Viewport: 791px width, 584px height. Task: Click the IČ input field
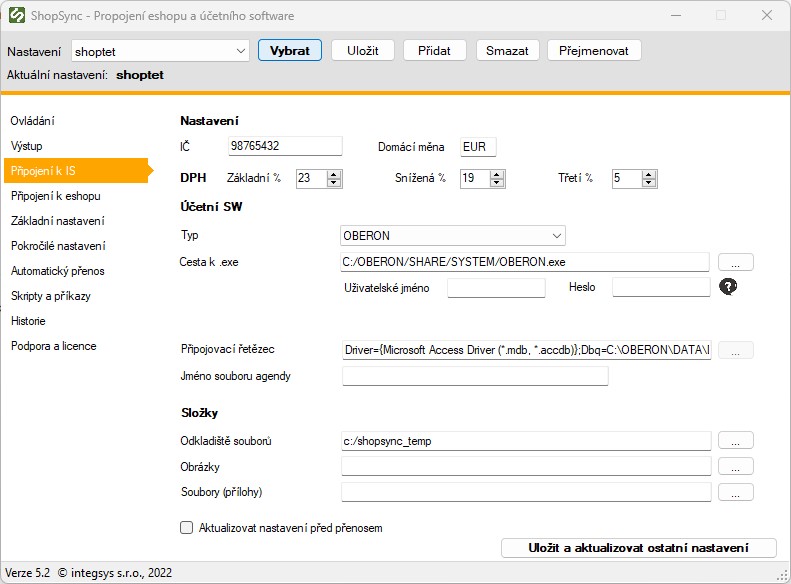[x=285, y=146]
